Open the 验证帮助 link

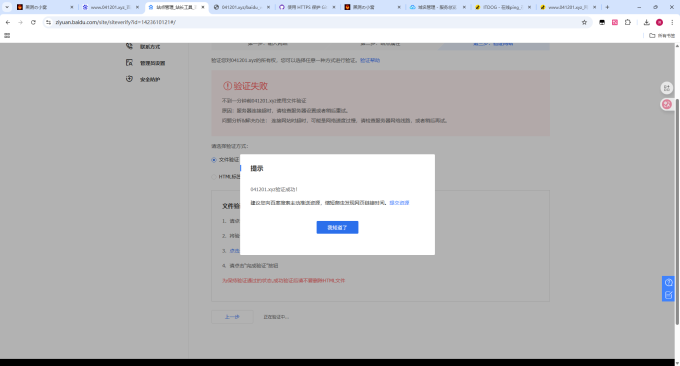(370, 60)
